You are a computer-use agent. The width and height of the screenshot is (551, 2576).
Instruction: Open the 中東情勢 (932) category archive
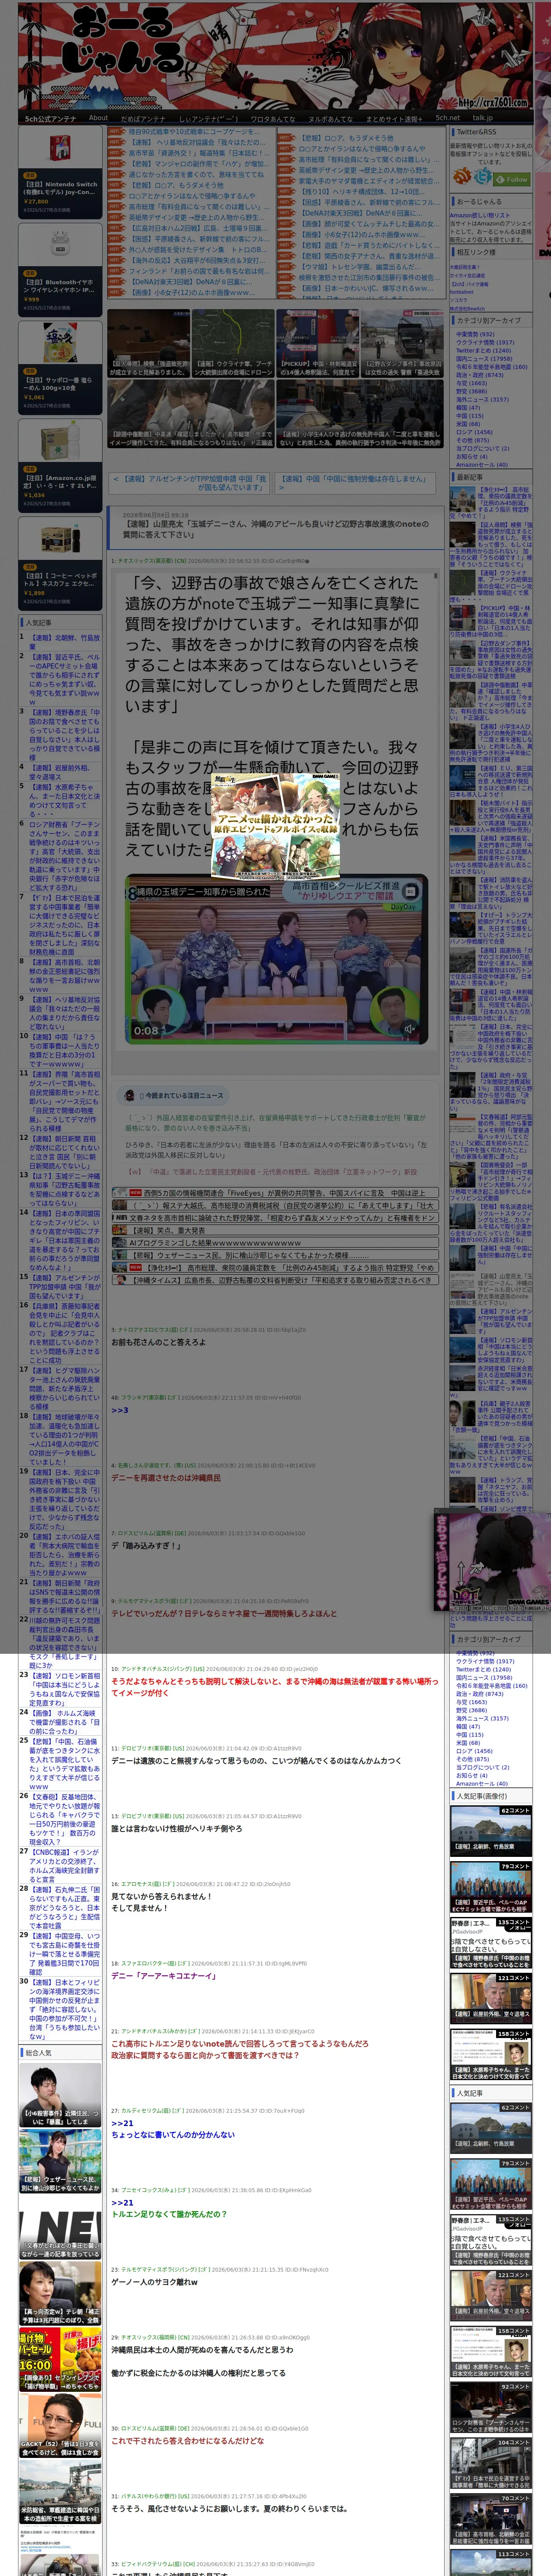click(x=475, y=334)
